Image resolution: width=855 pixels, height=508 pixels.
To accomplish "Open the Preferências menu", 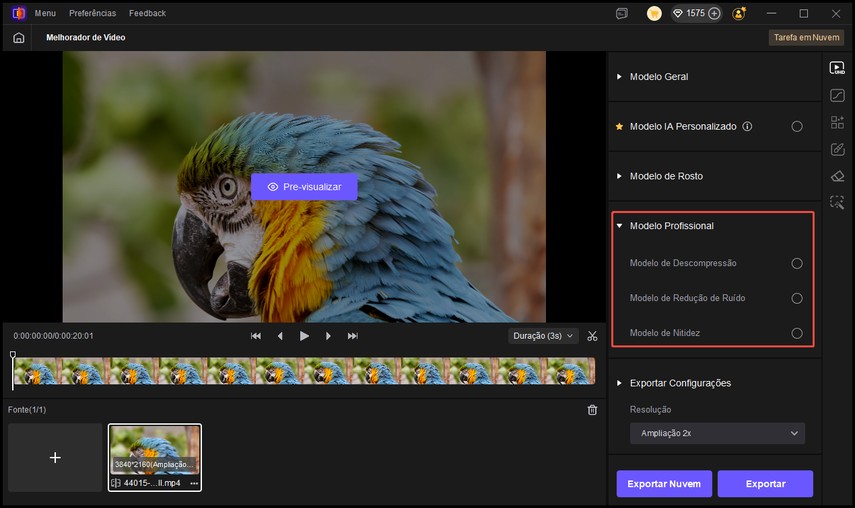I will [92, 13].
